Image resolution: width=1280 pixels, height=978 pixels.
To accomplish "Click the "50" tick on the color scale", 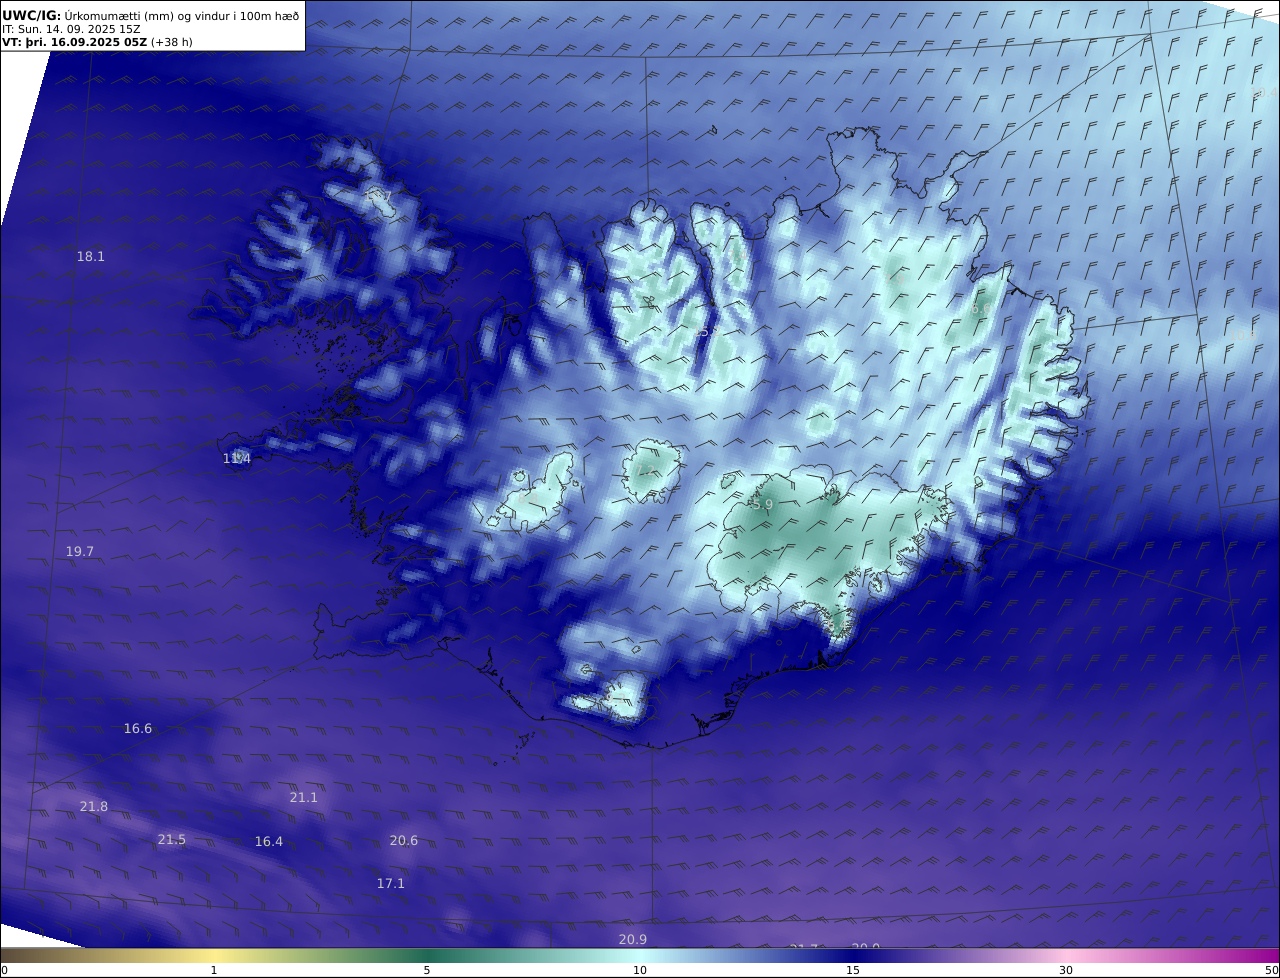I will (1271, 970).
